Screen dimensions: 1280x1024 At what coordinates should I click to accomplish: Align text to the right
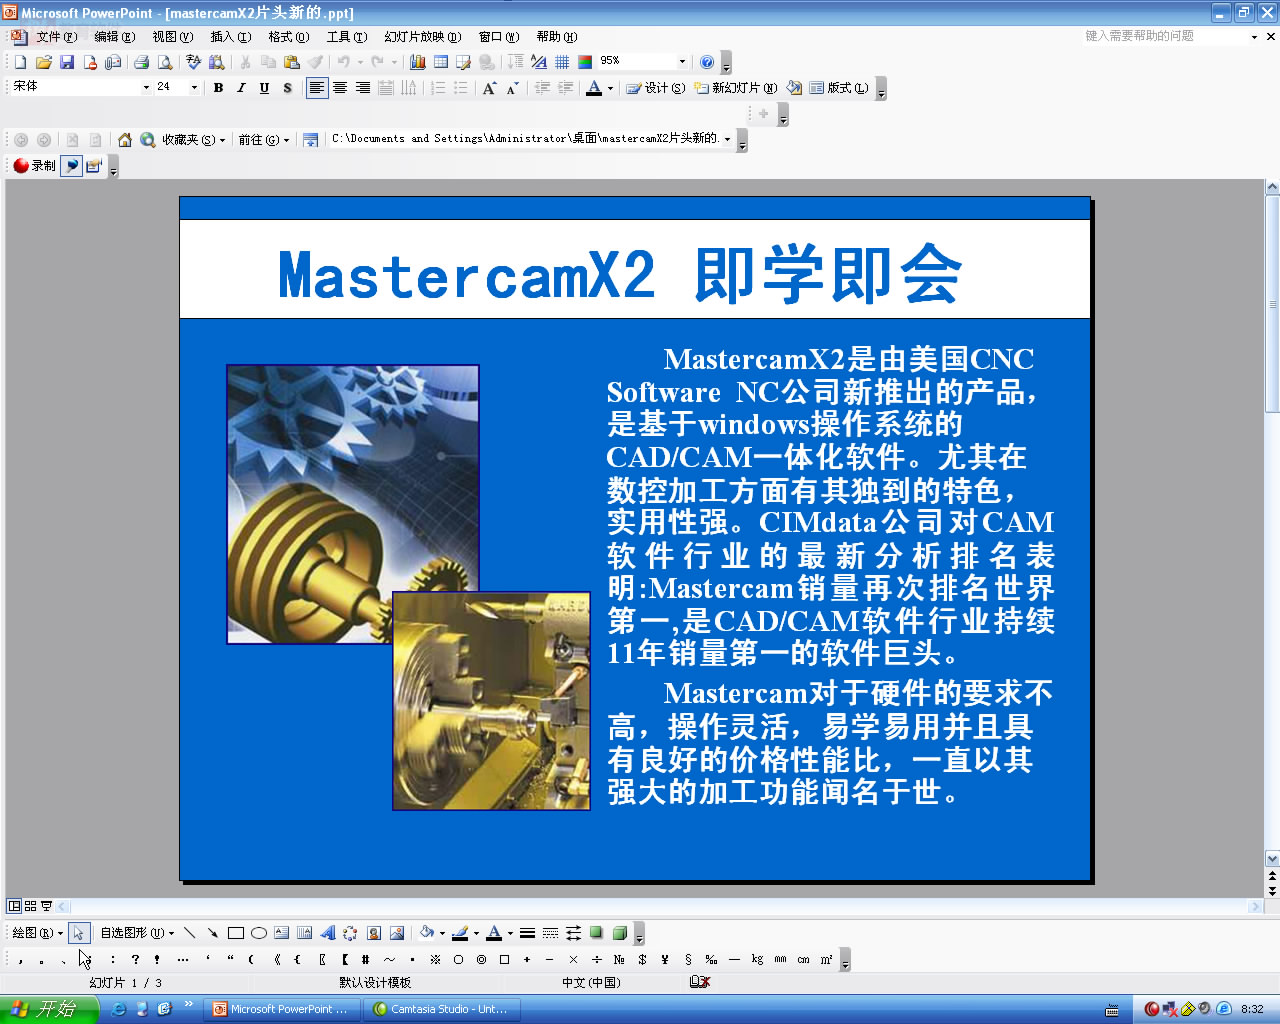363,88
